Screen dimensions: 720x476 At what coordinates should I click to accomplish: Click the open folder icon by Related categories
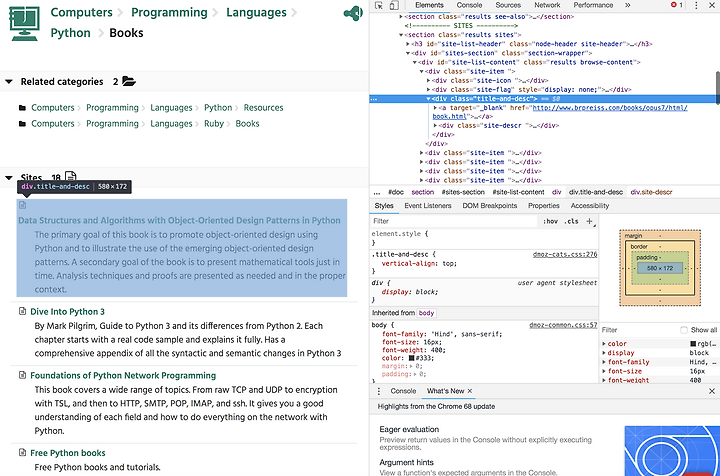coord(129,81)
